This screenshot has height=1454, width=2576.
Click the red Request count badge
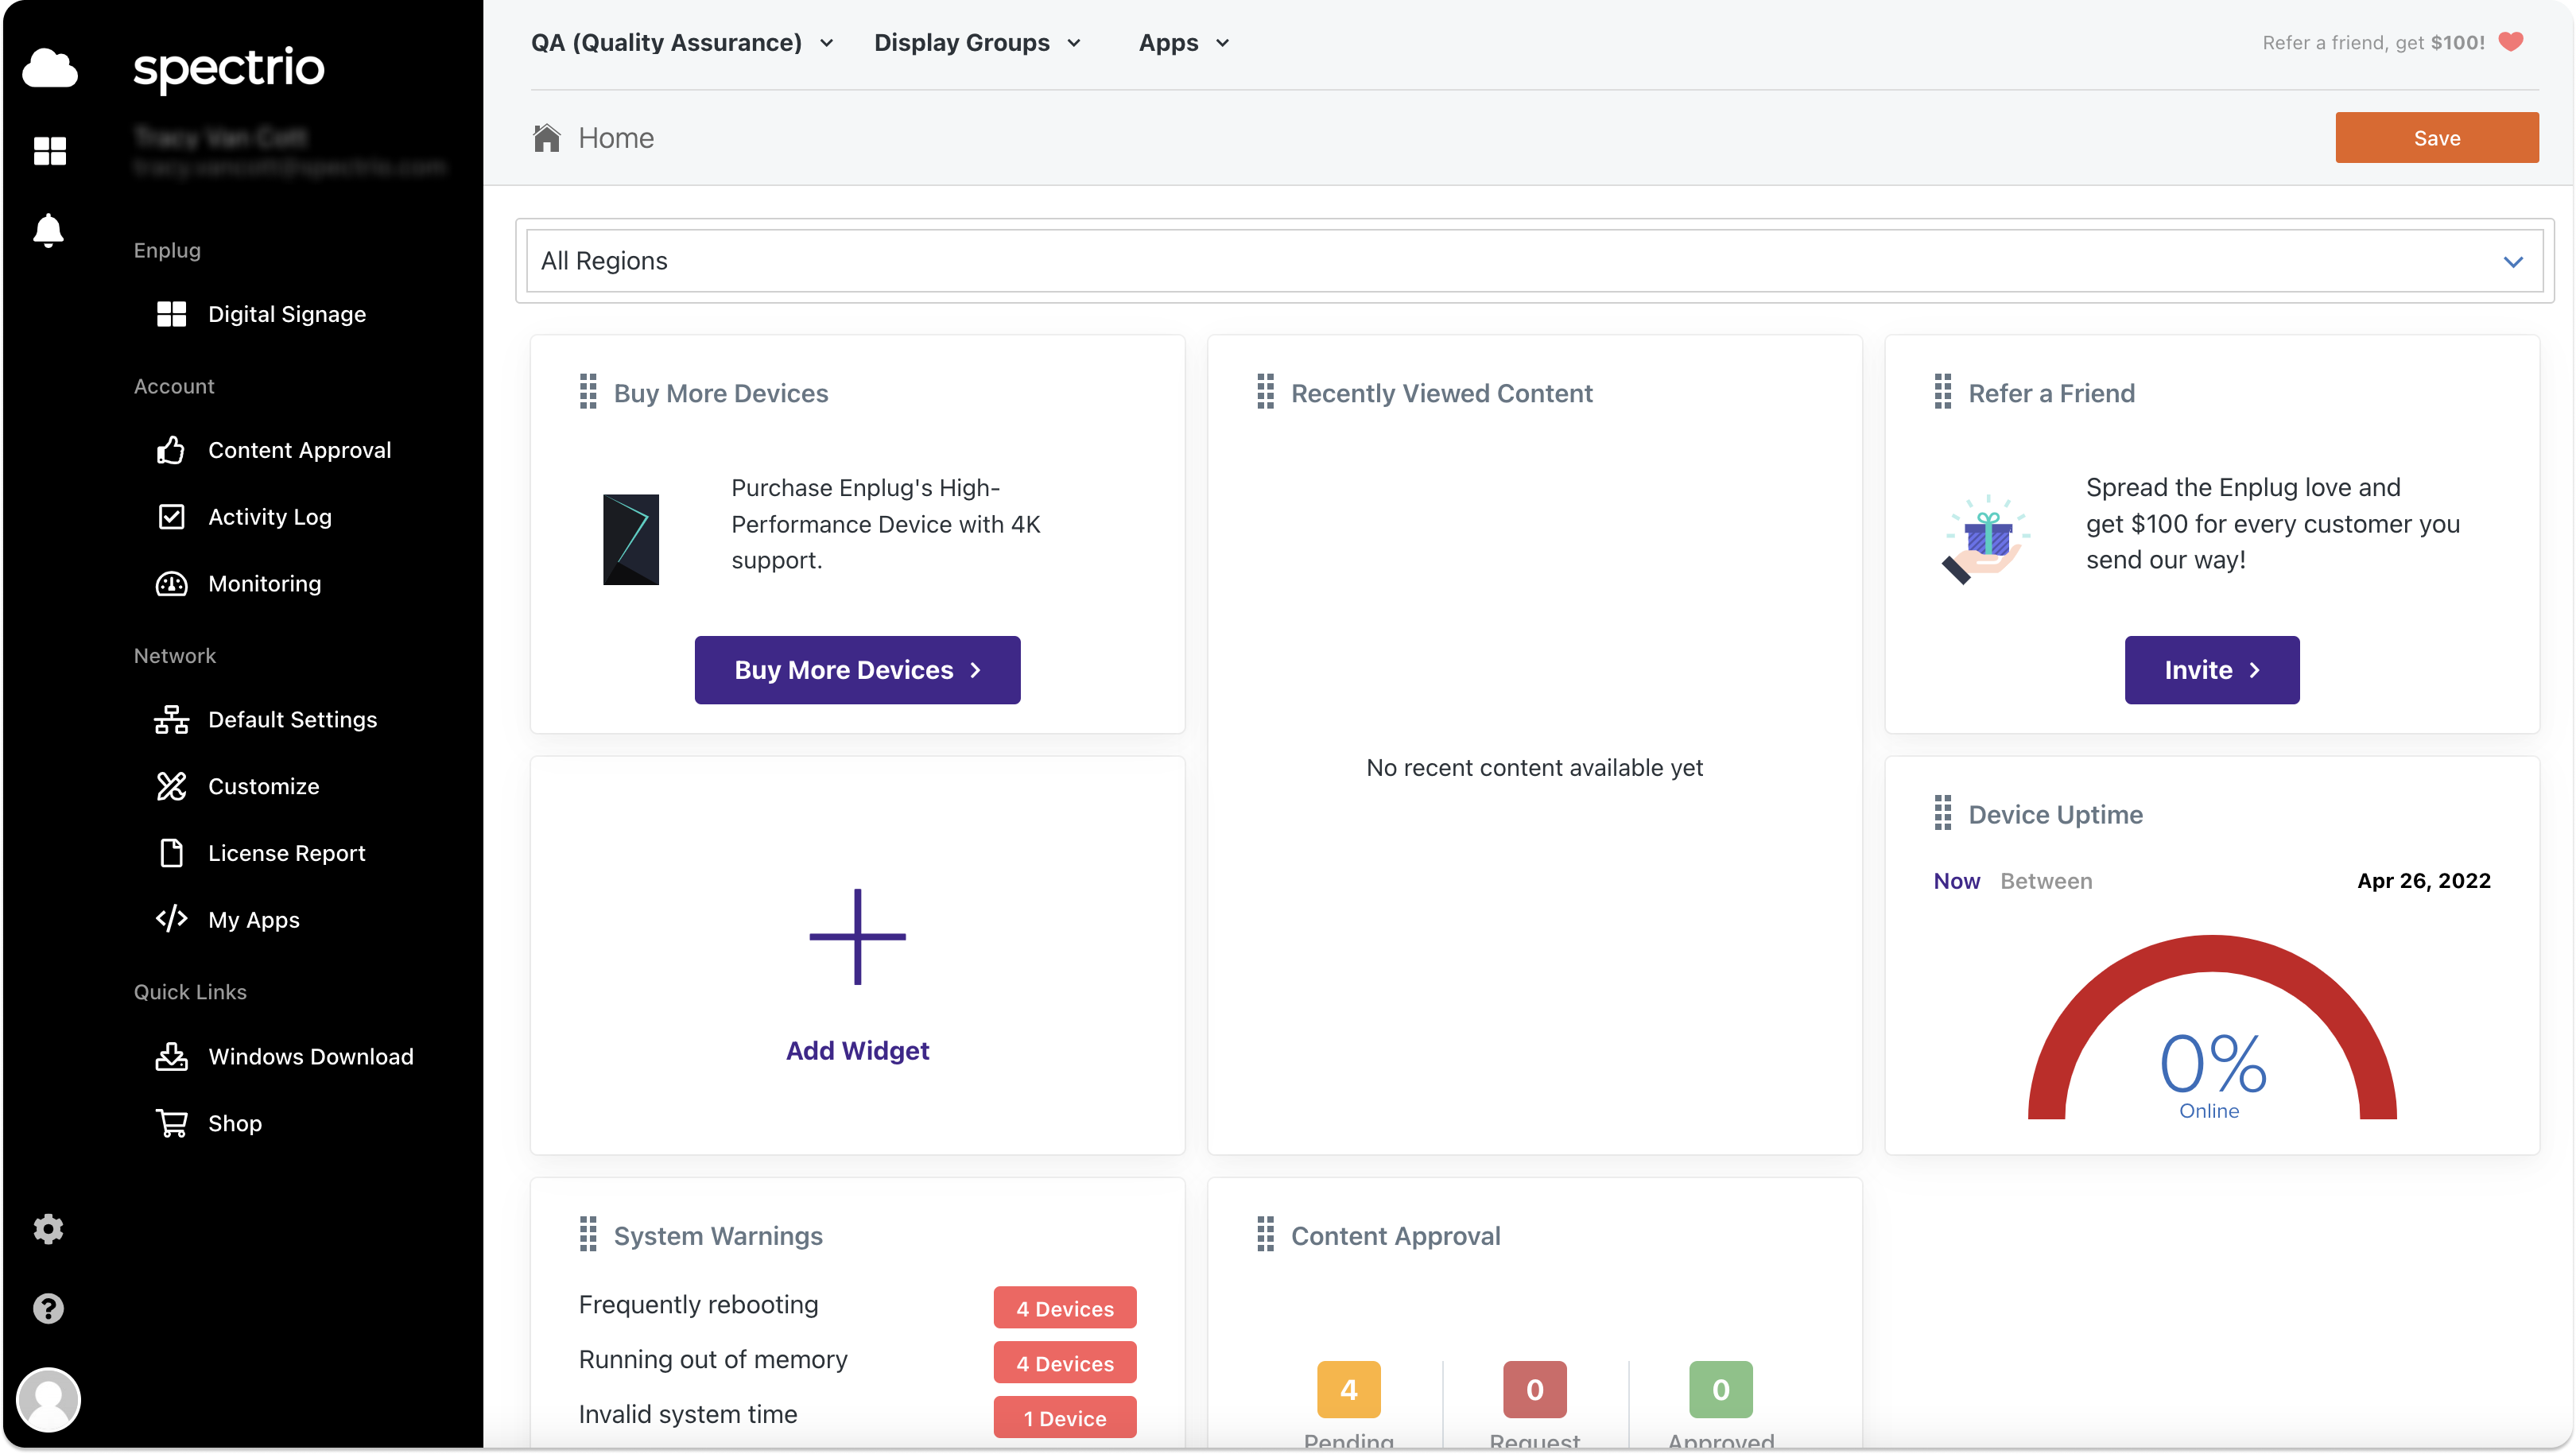1534,1389
